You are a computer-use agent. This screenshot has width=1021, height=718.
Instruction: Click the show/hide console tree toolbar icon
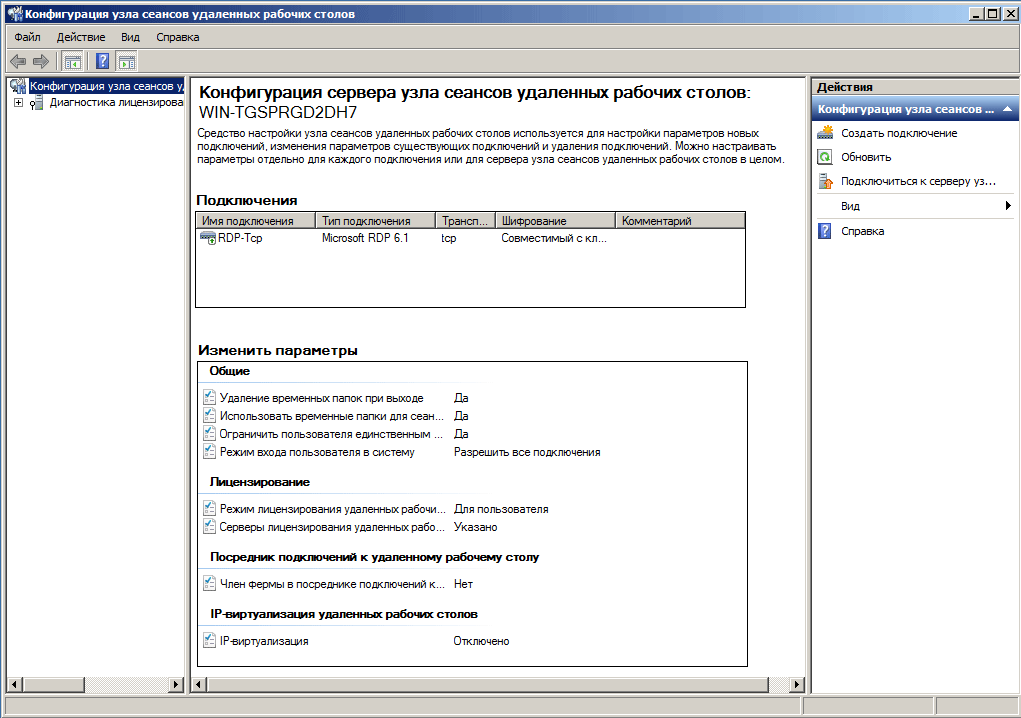pyautogui.click(x=72, y=62)
